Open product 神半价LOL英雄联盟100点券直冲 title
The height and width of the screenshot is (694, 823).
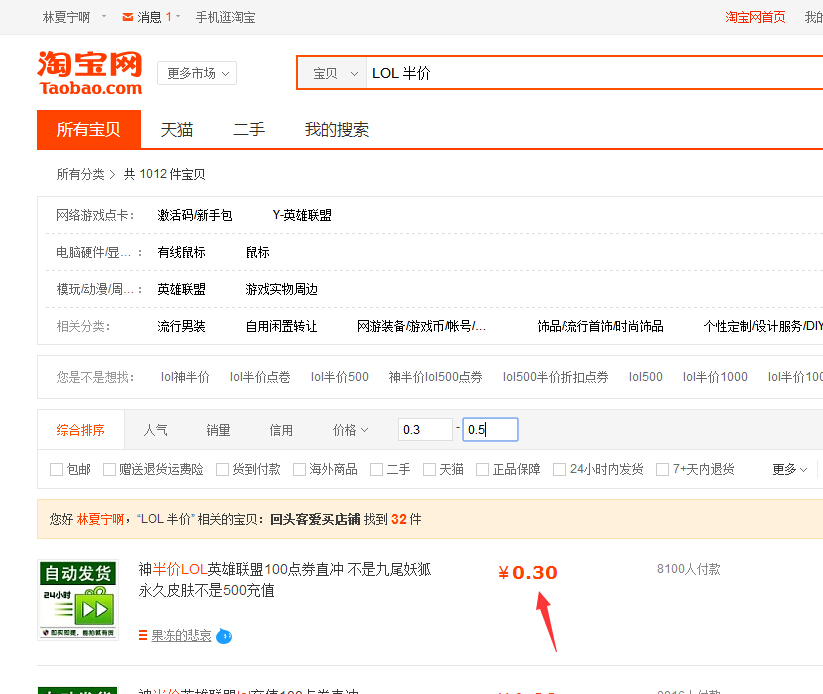[x=285, y=580]
